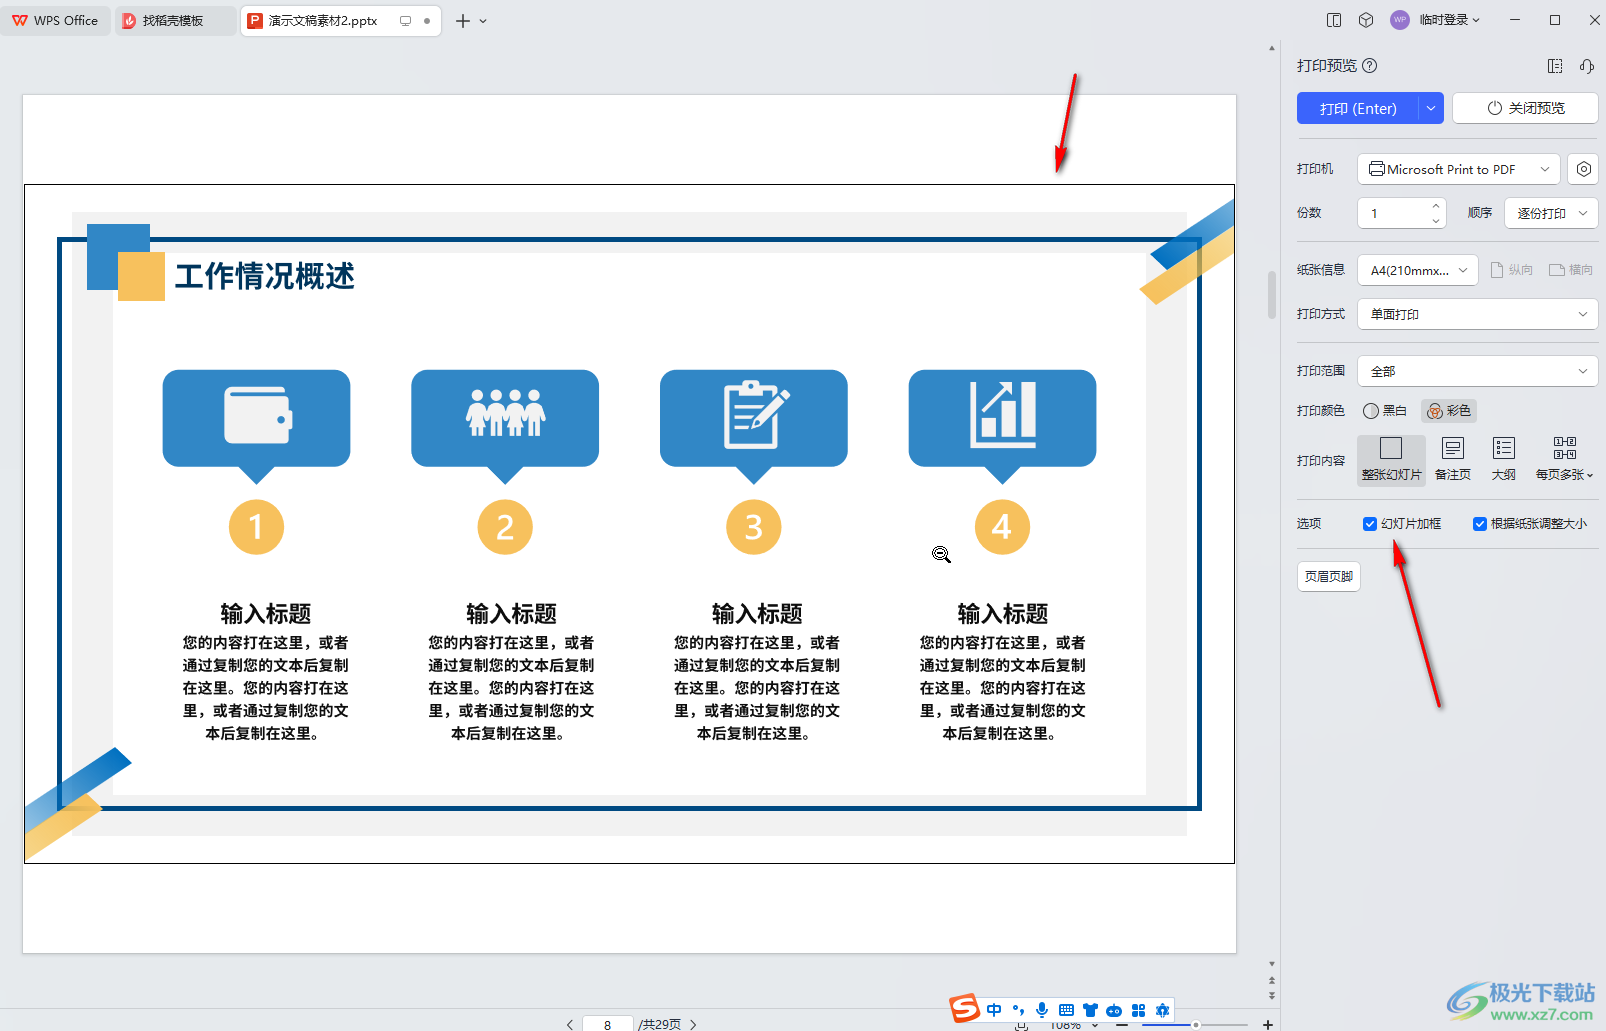Decrease copies with down stepper arrow
This screenshot has height=1031, width=1606.
click(x=1436, y=220)
